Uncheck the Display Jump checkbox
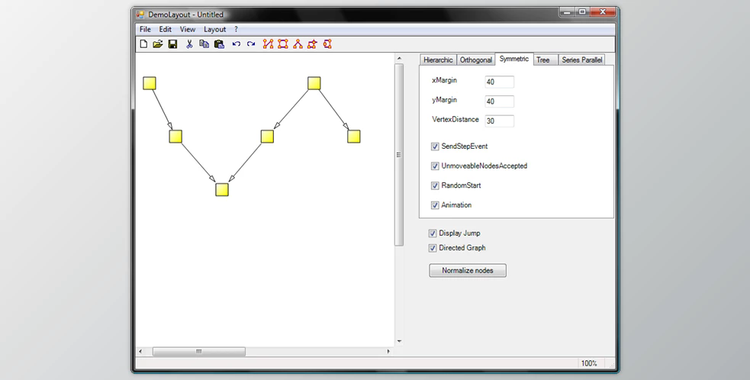This screenshot has width=750, height=380. [x=432, y=234]
